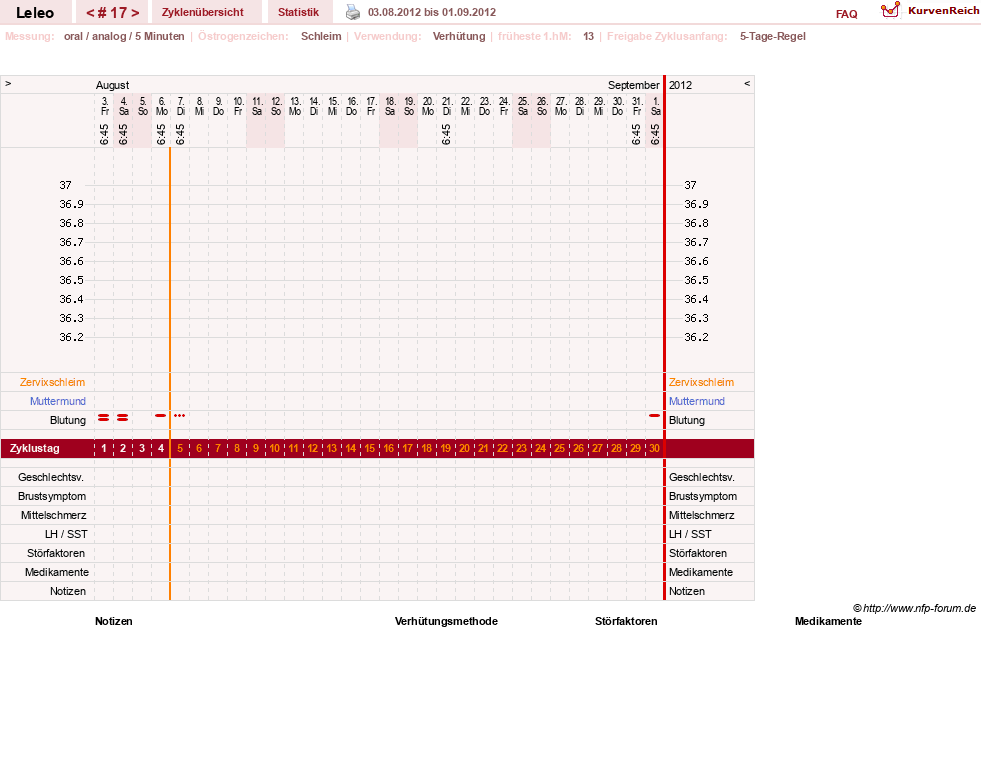Click spotting dots on cycle day 5

(180, 415)
